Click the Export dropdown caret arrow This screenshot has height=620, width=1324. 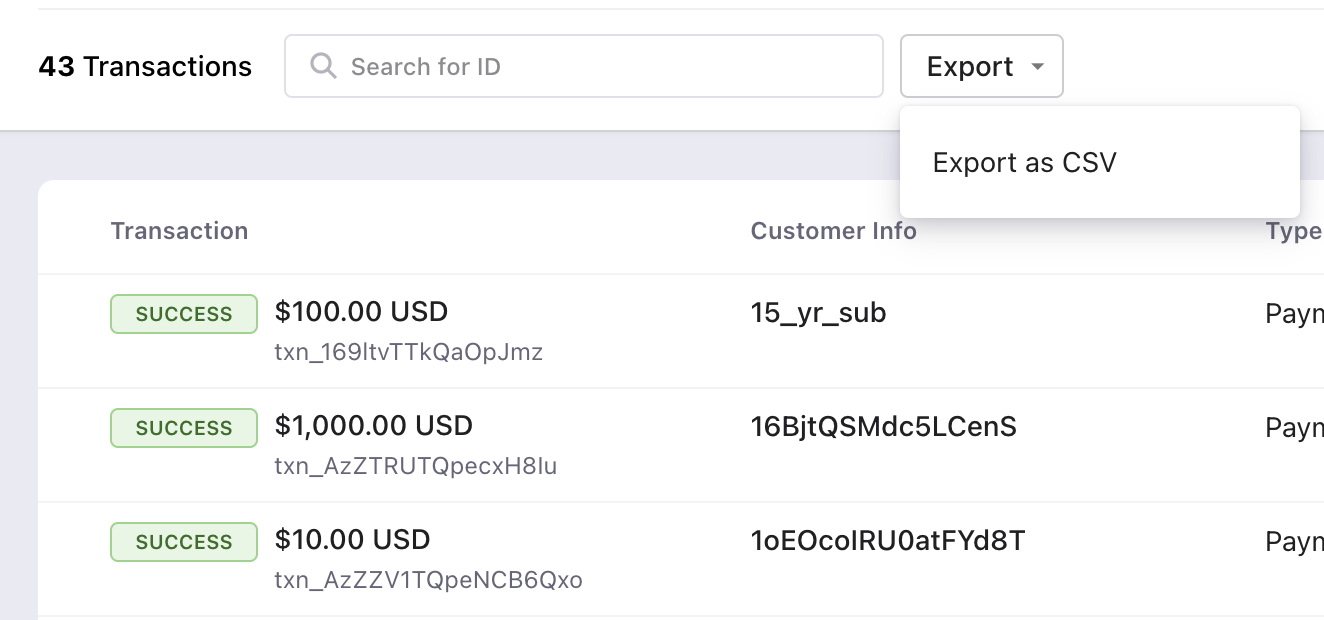coord(1037,67)
